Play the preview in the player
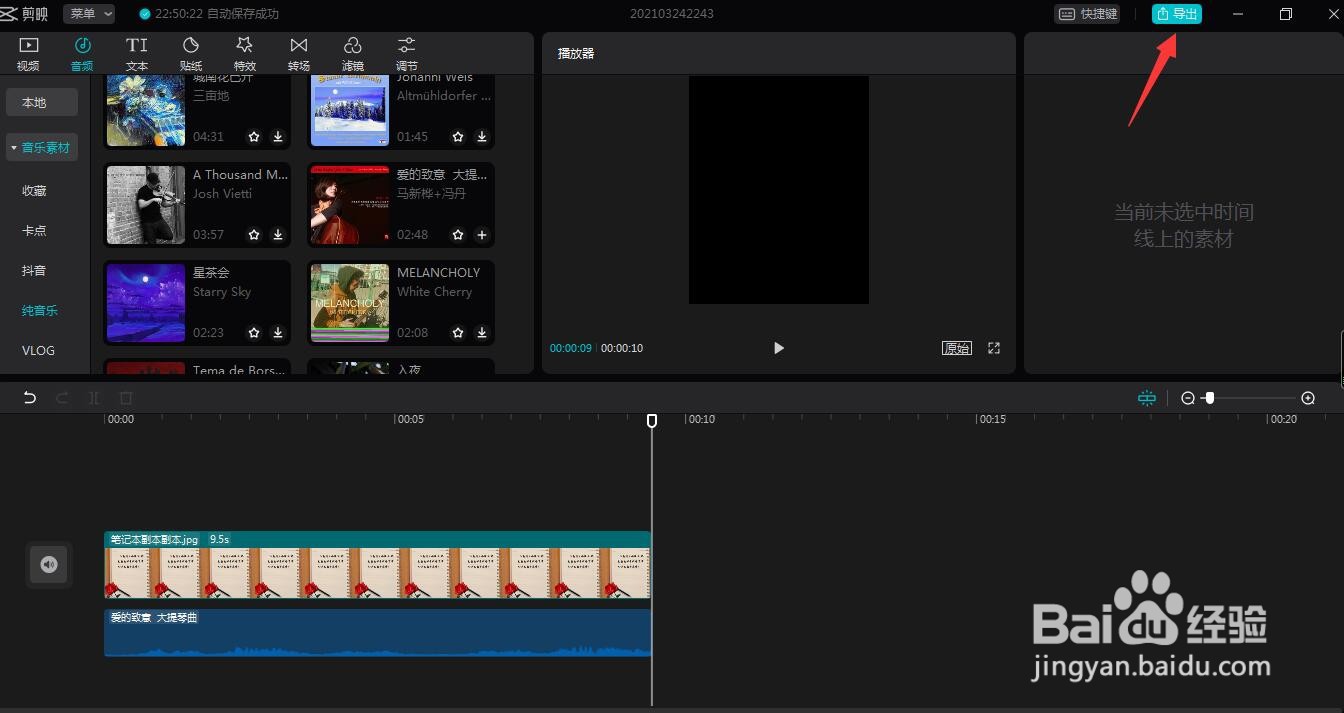The width and height of the screenshot is (1344, 713). tap(779, 348)
